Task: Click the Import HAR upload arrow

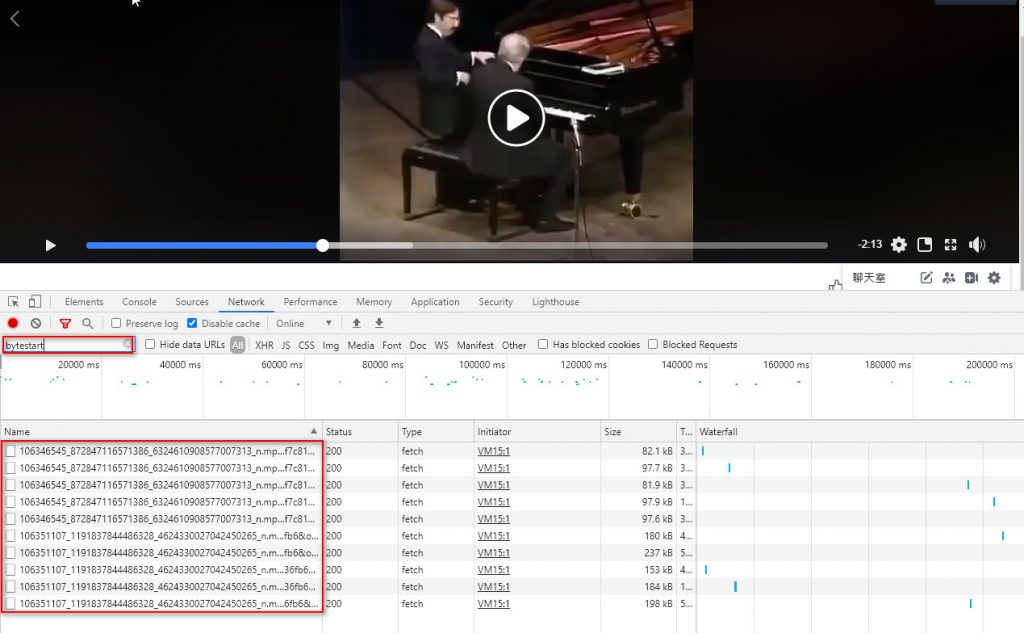Action: click(x=356, y=324)
